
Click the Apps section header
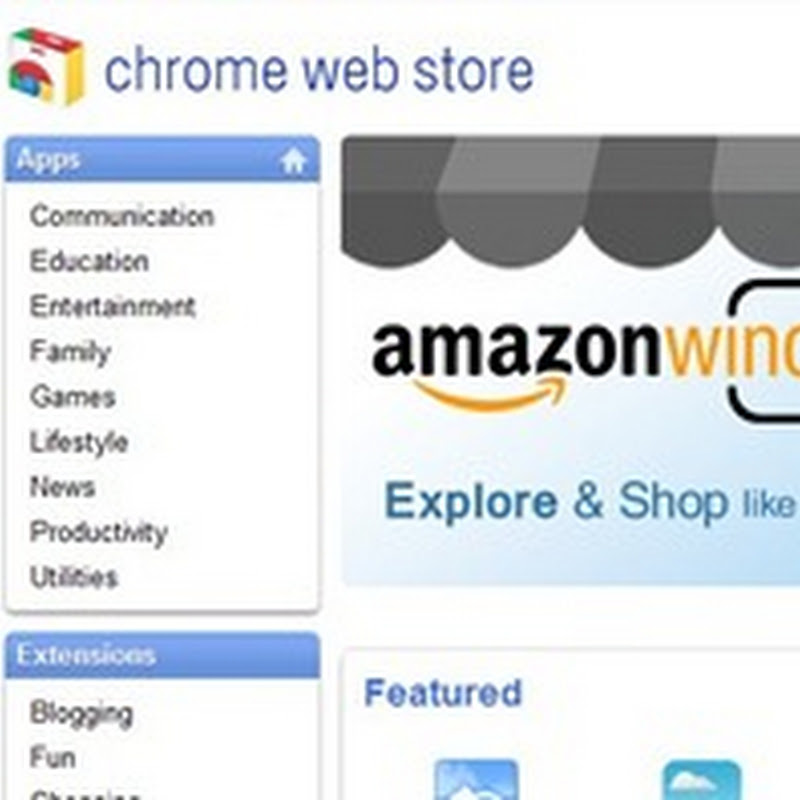point(162,159)
